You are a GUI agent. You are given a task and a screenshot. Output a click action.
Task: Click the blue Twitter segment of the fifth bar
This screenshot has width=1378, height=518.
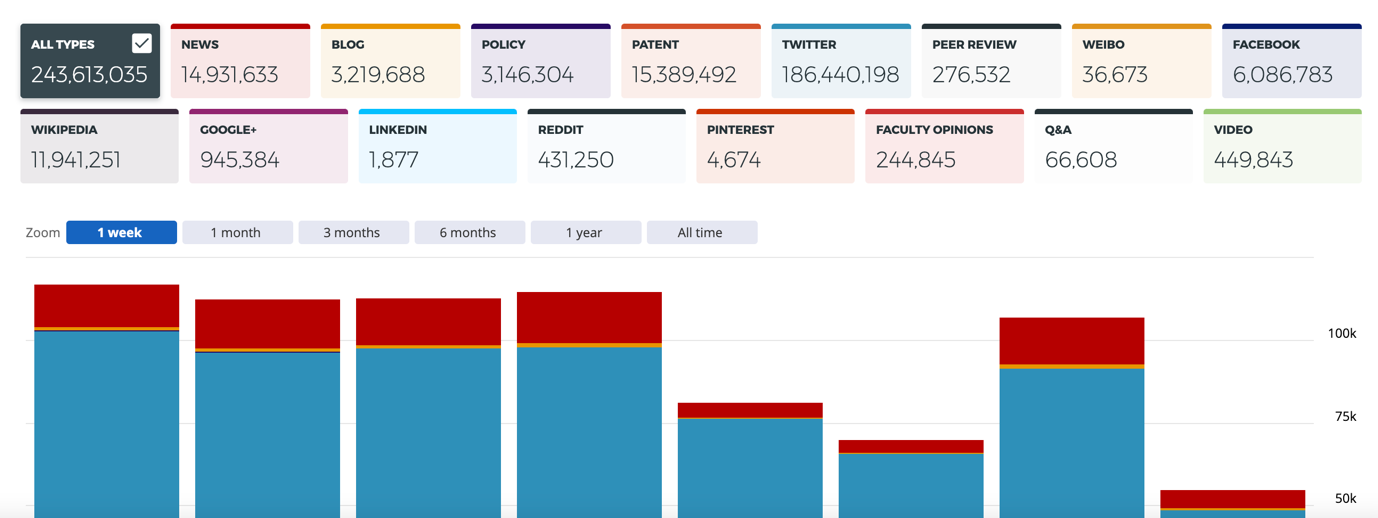pos(750,467)
